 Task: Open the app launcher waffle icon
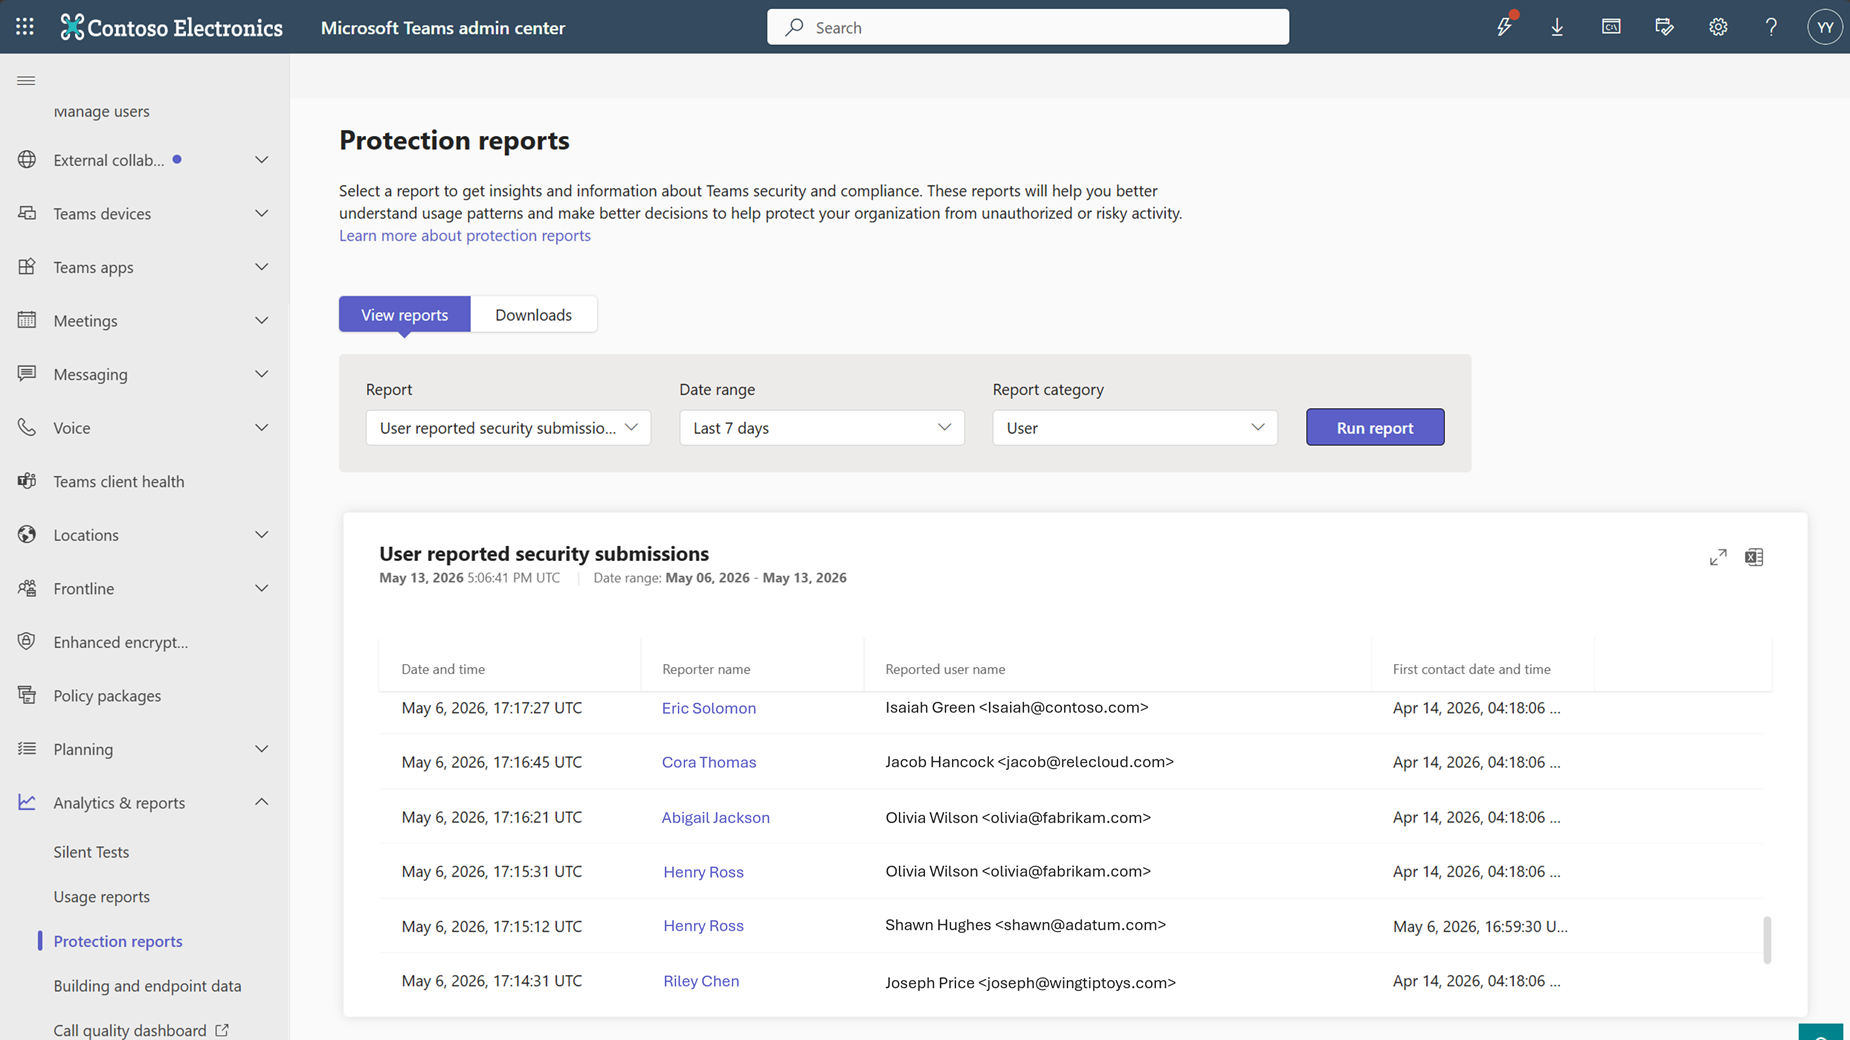click(25, 27)
